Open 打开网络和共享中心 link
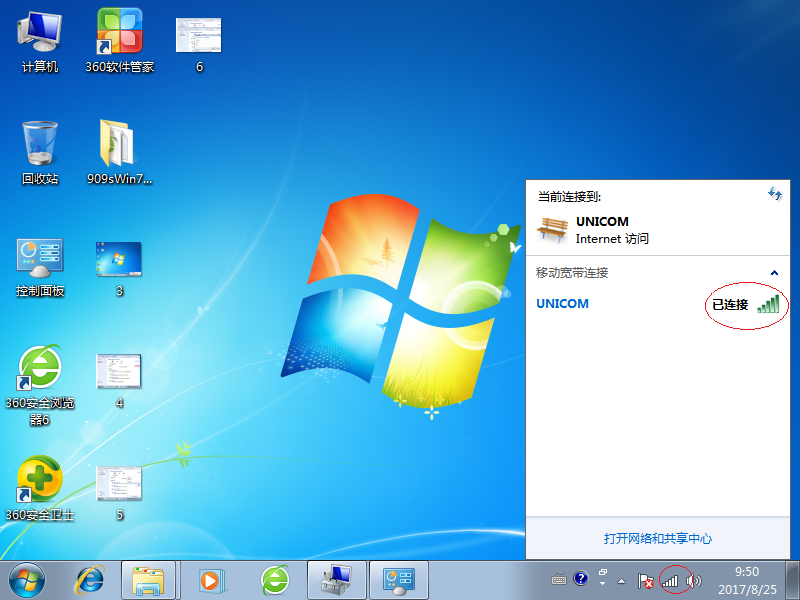800x600 pixels. pos(658,538)
